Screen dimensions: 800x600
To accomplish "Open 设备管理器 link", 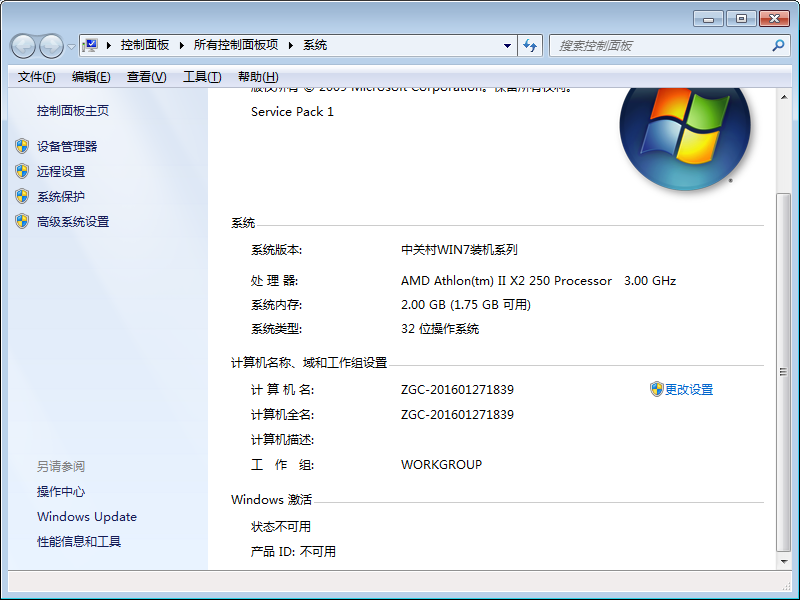I will [x=67, y=146].
